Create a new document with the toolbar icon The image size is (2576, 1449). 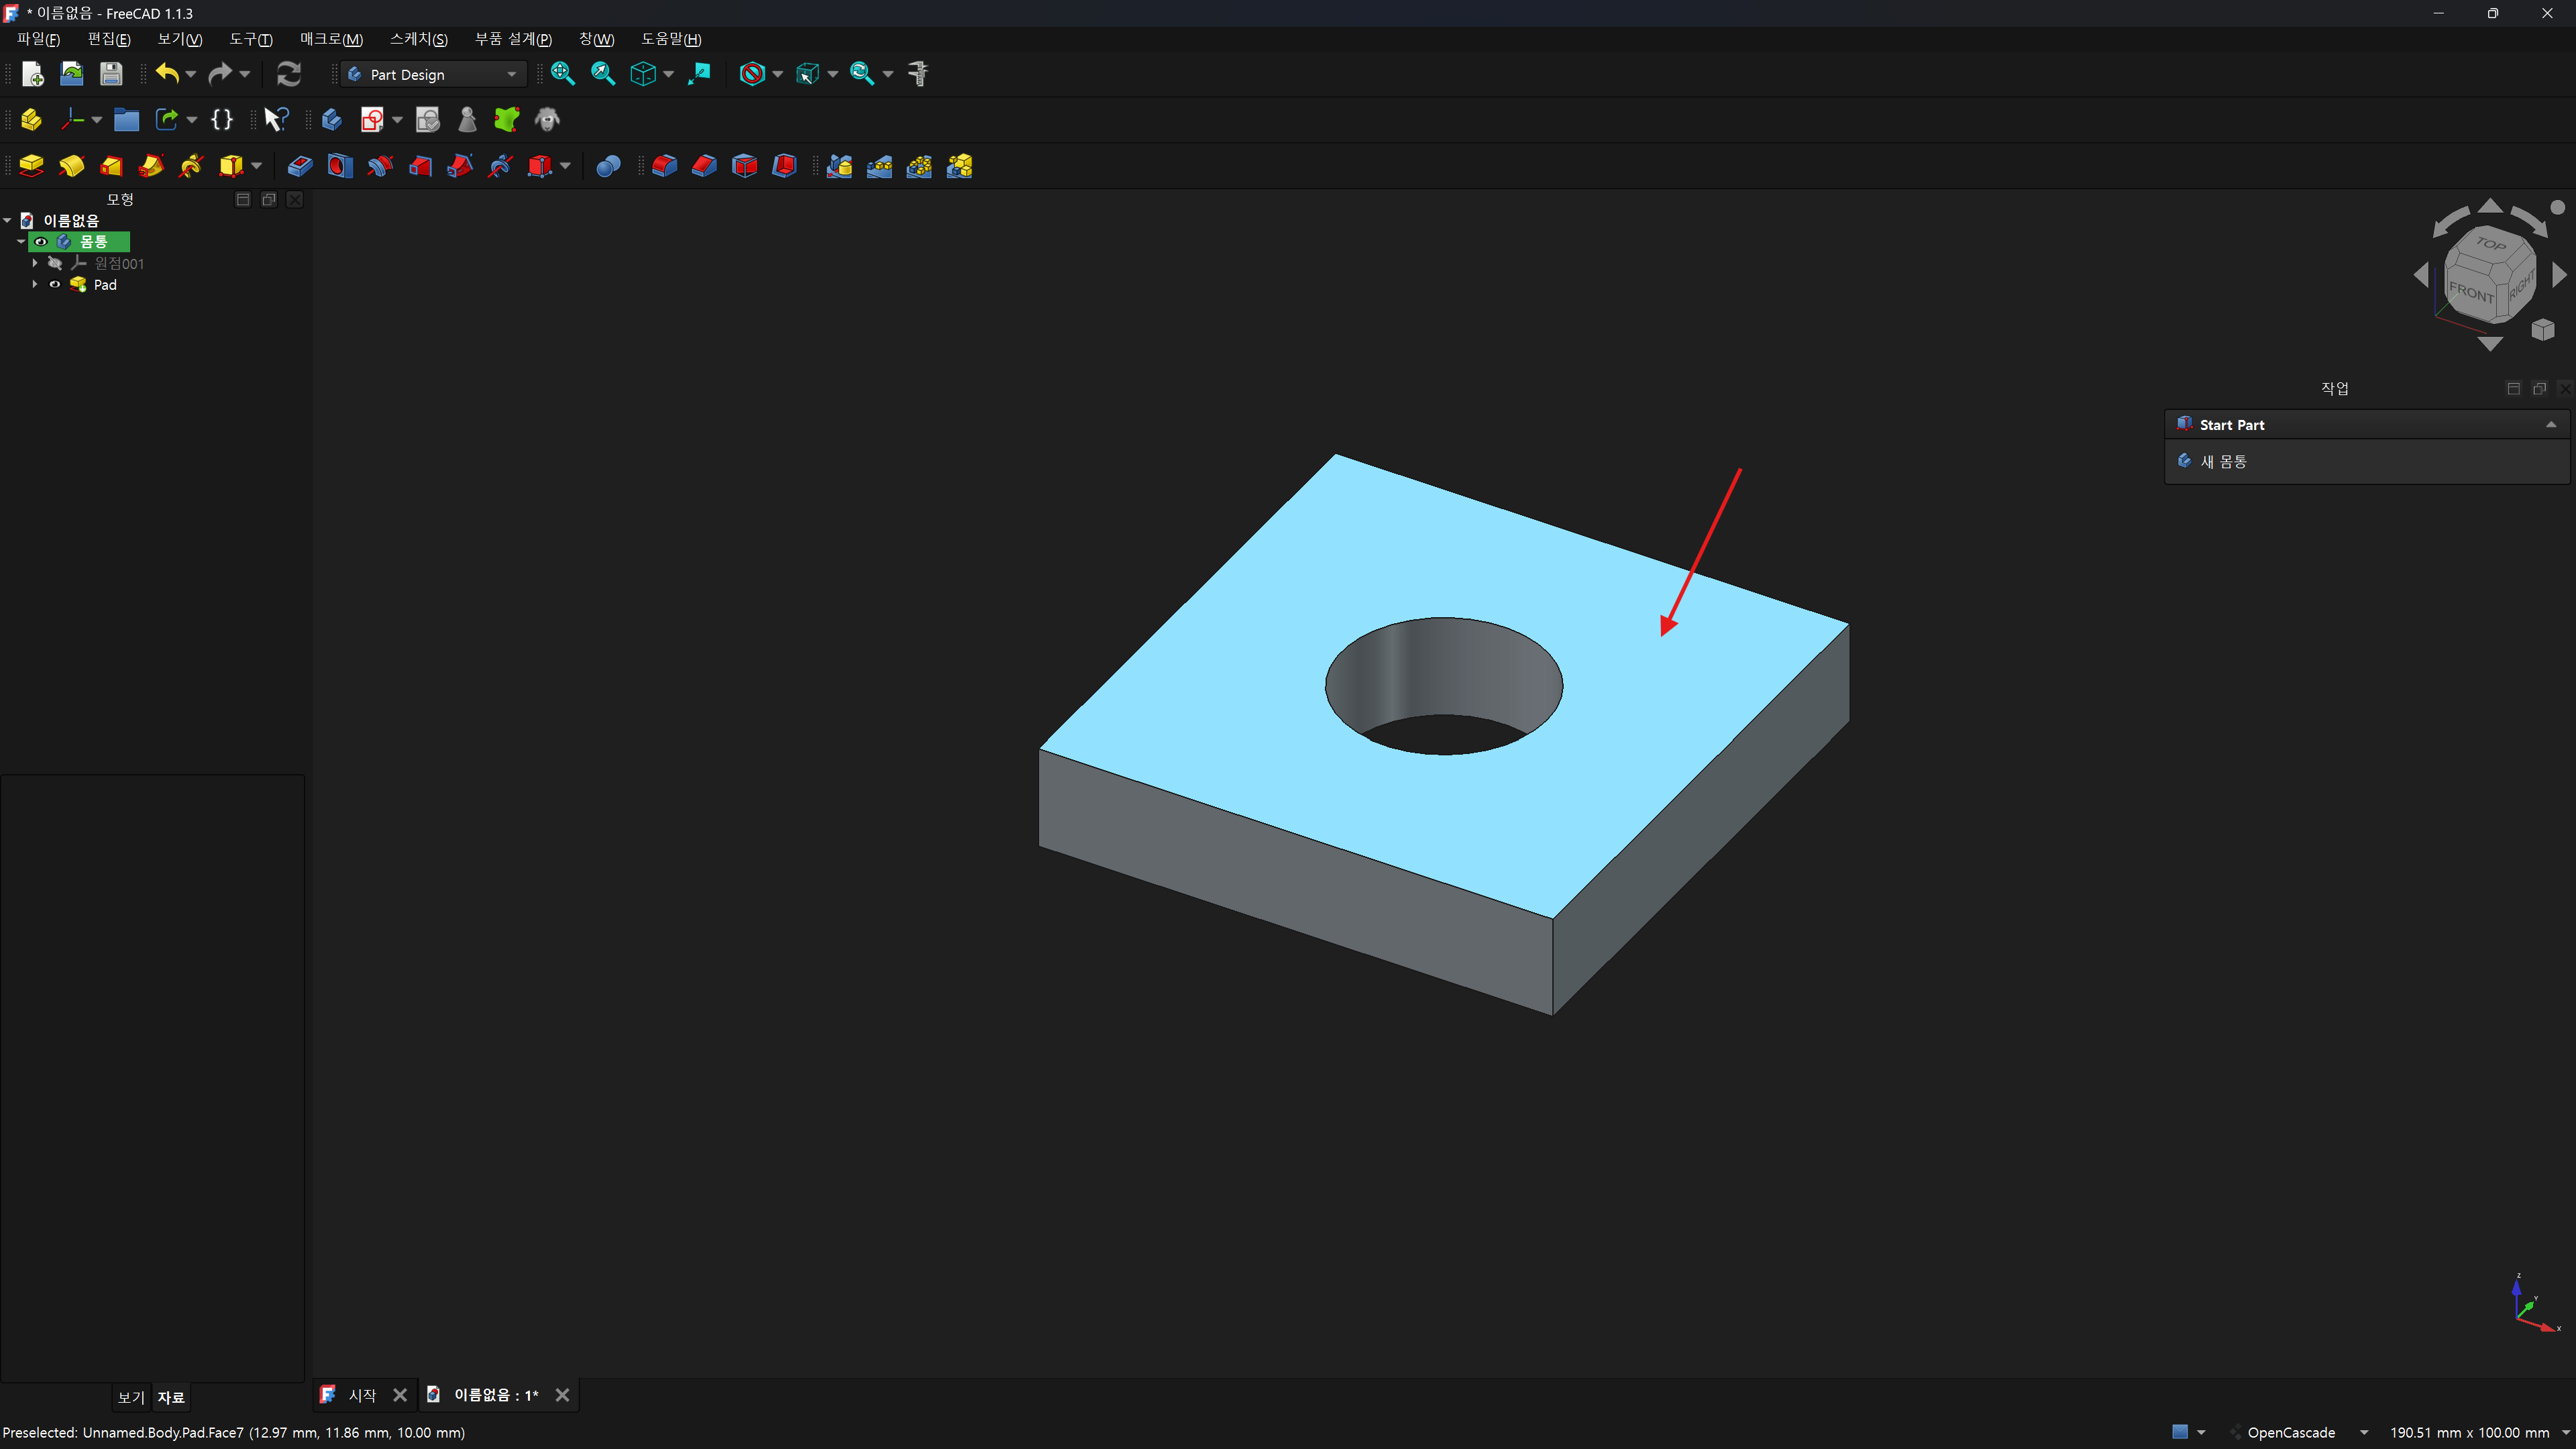(x=32, y=74)
